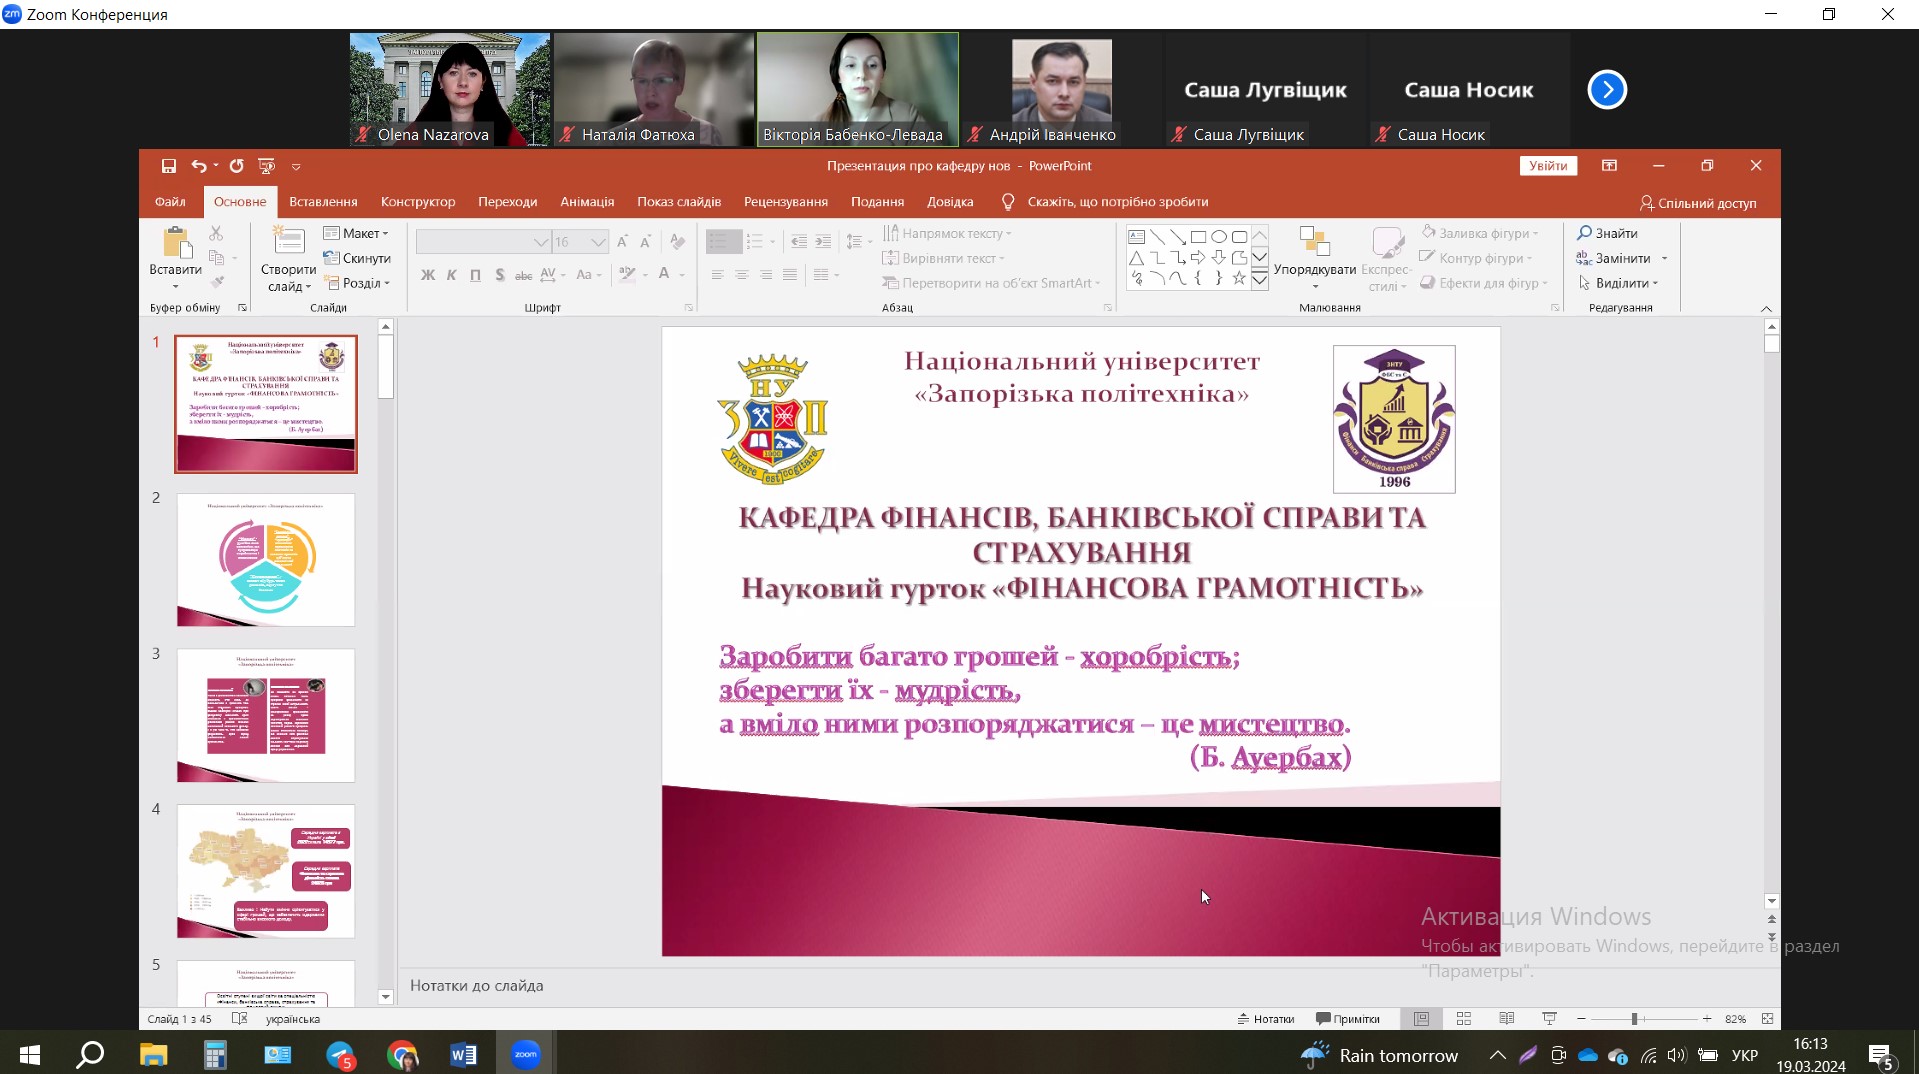Open the font size dropdown
Image resolution: width=1919 pixels, height=1074 pixels.
(598, 242)
